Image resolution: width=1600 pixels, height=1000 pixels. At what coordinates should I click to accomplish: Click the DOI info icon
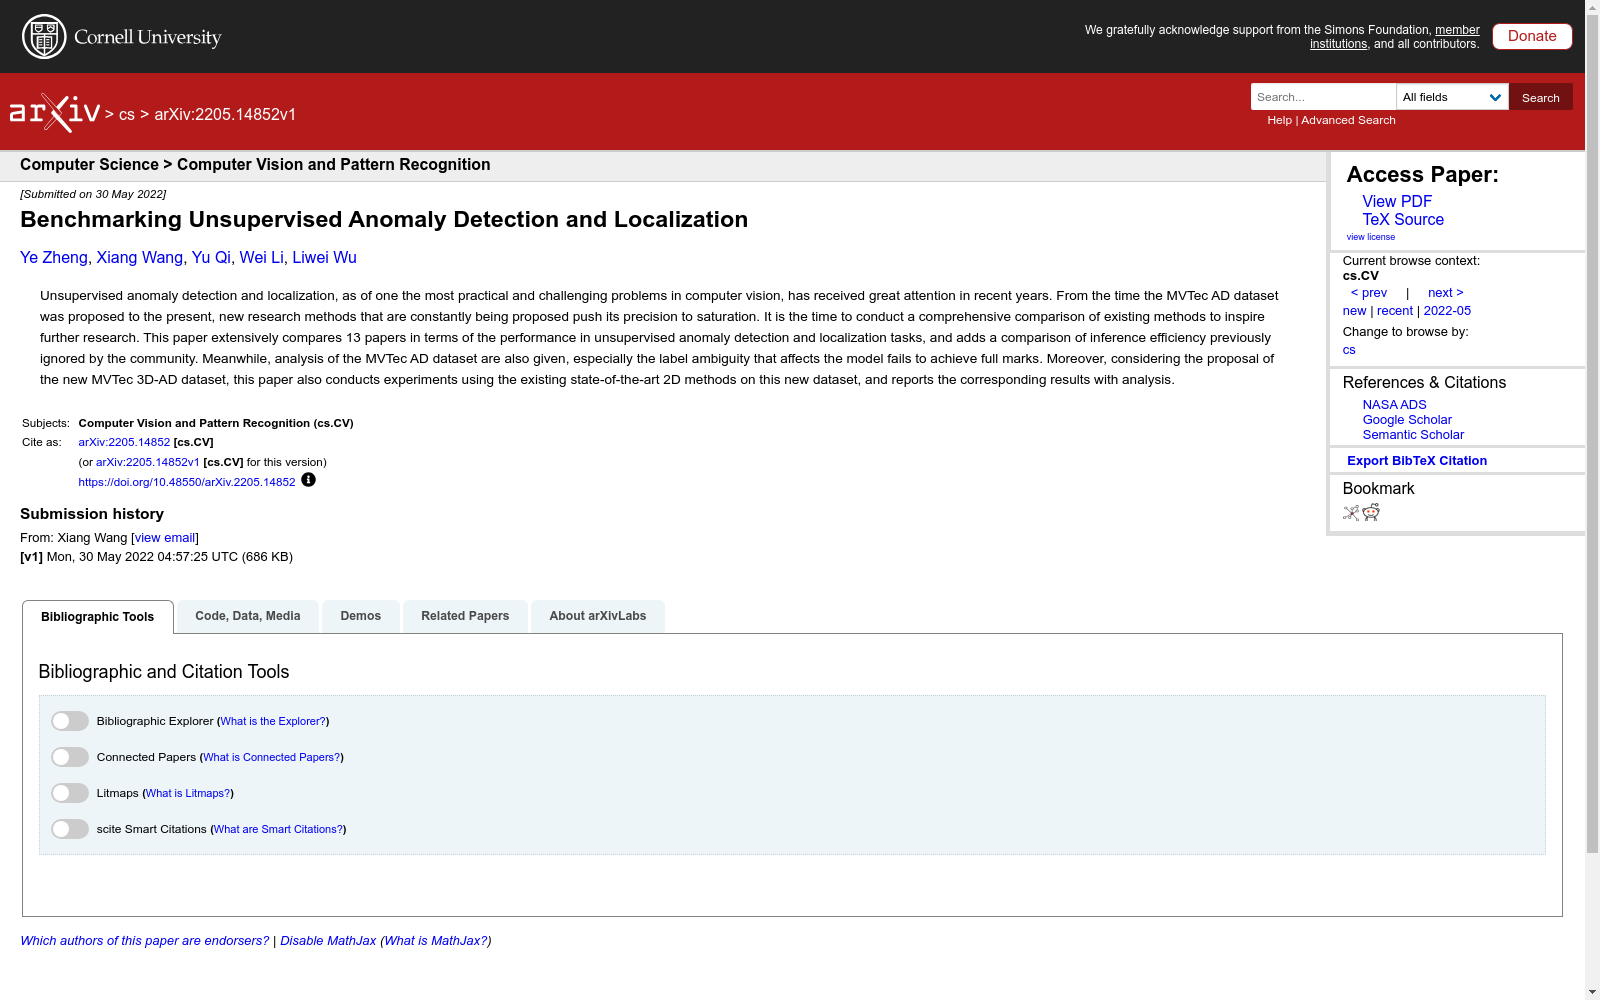[x=308, y=480]
